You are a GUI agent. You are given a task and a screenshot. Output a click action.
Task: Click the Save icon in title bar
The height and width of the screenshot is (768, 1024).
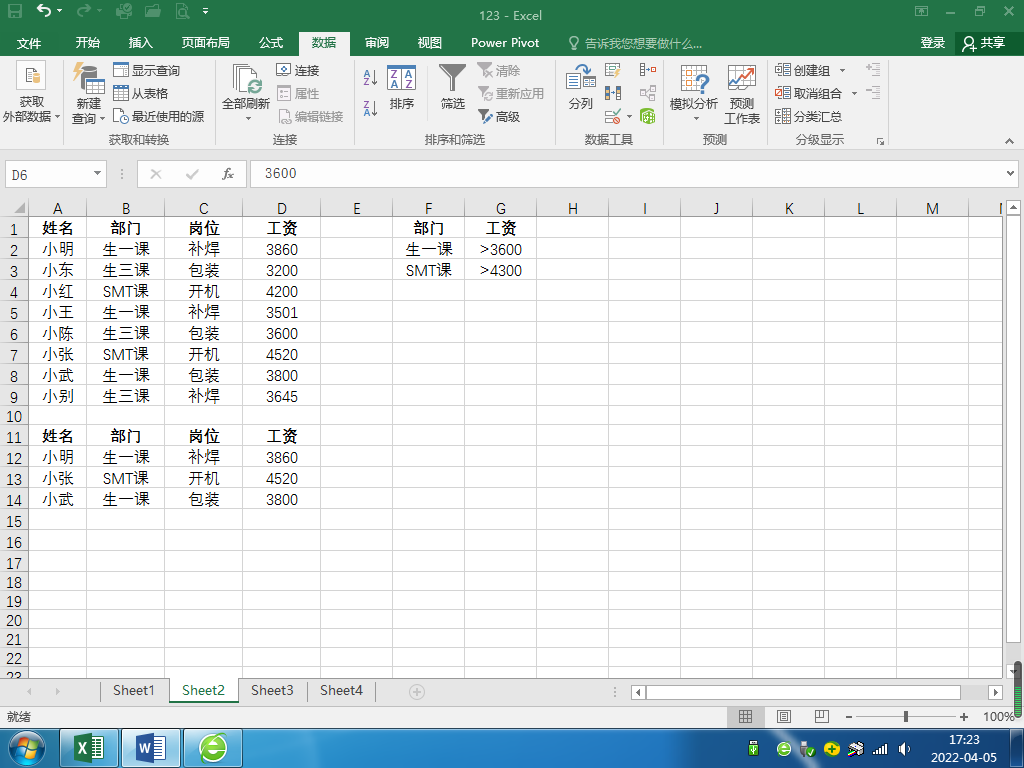14,11
